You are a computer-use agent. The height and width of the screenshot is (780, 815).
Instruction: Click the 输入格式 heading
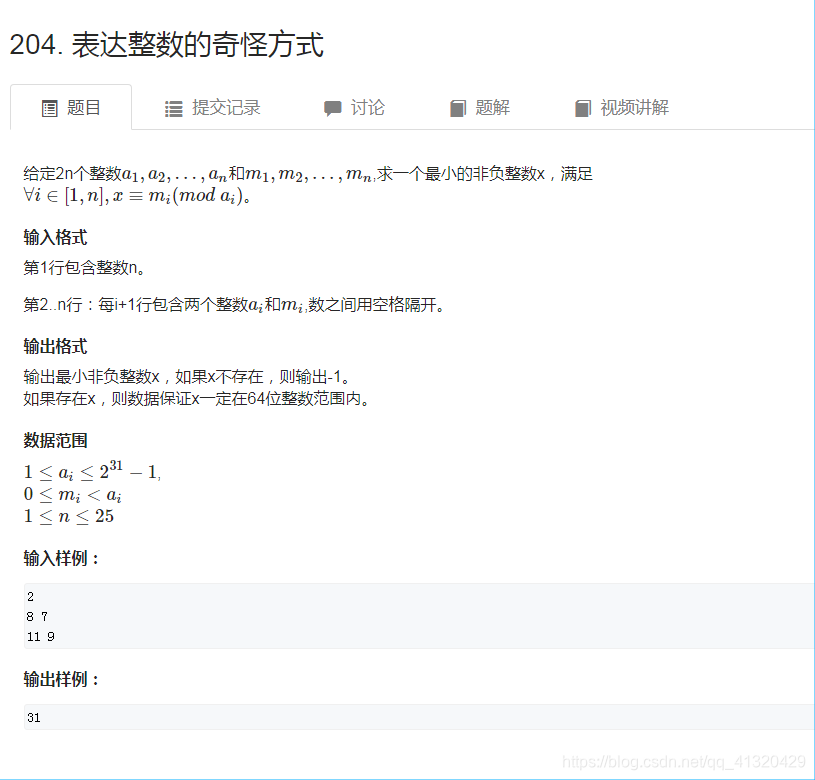click(x=55, y=237)
